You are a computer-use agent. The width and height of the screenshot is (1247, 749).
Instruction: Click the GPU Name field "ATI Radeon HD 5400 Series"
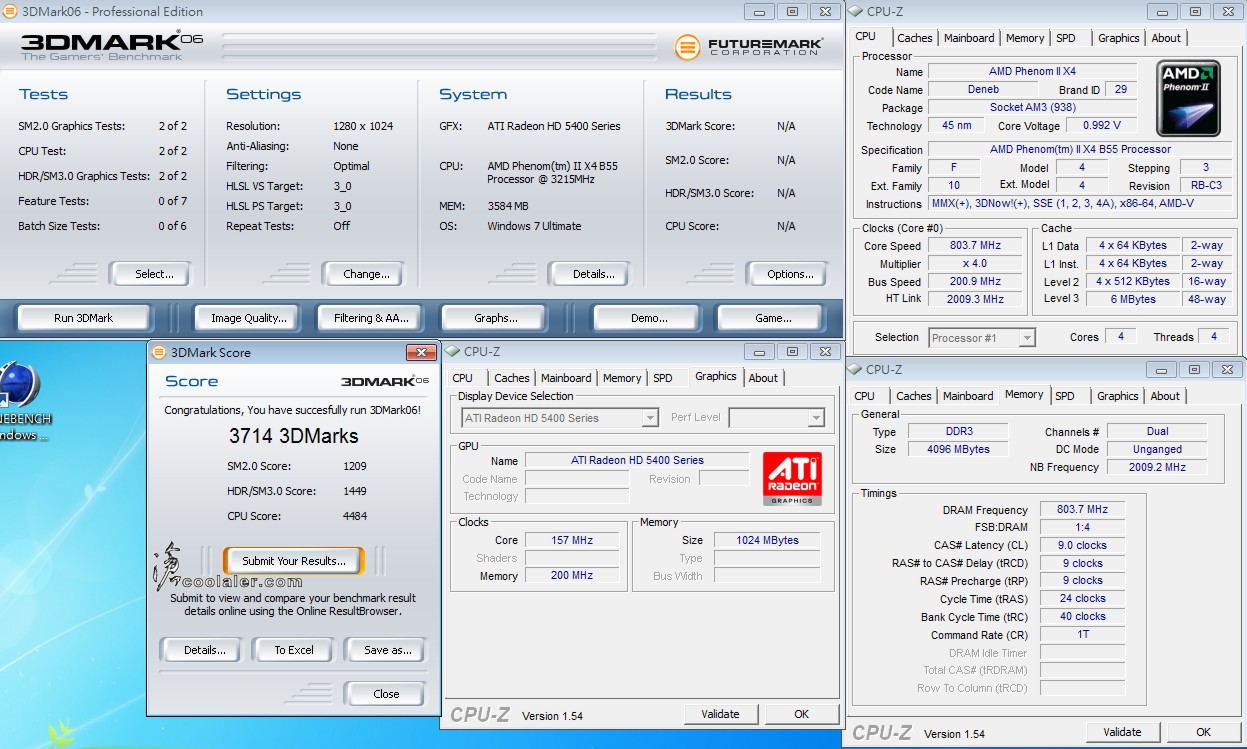[x=637, y=461]
